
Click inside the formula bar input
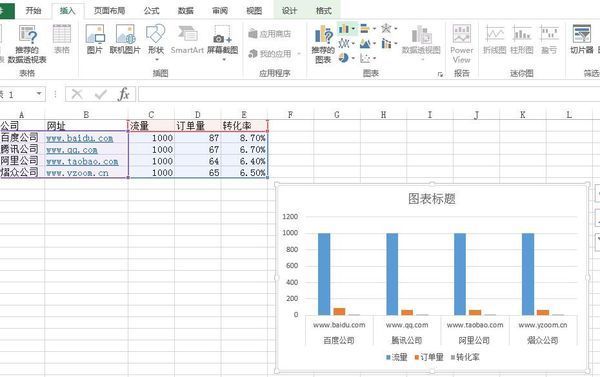(368, 94)
